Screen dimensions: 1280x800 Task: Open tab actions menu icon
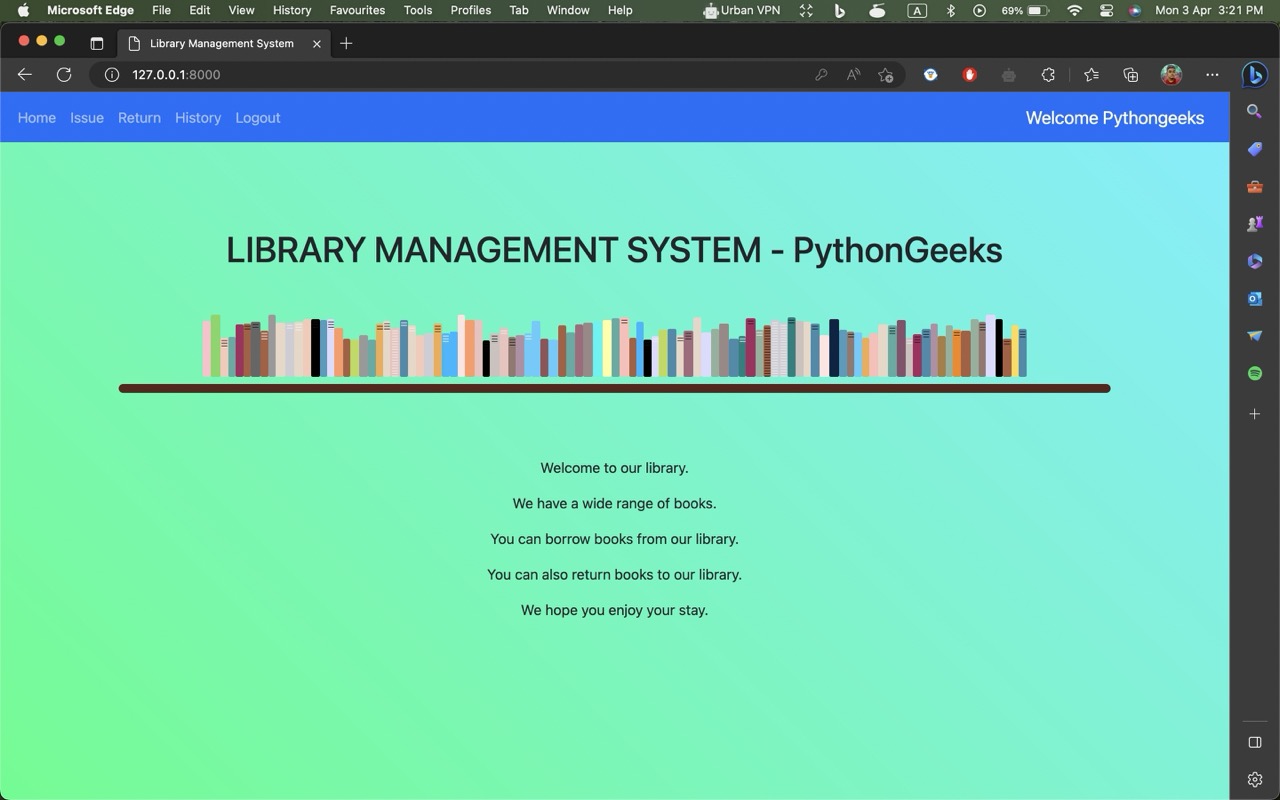(x=97, y=43)
